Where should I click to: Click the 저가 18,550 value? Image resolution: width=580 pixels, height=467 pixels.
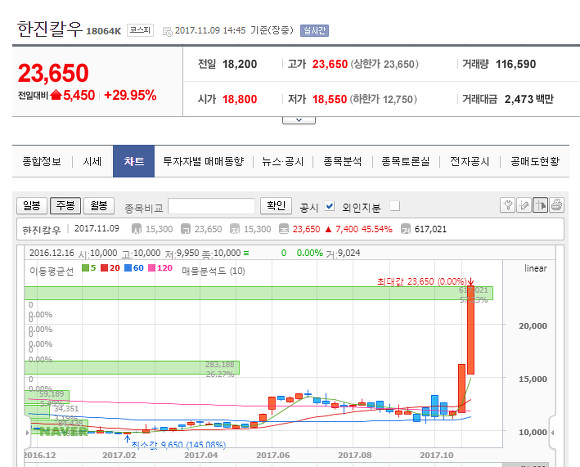pos(330,99)
